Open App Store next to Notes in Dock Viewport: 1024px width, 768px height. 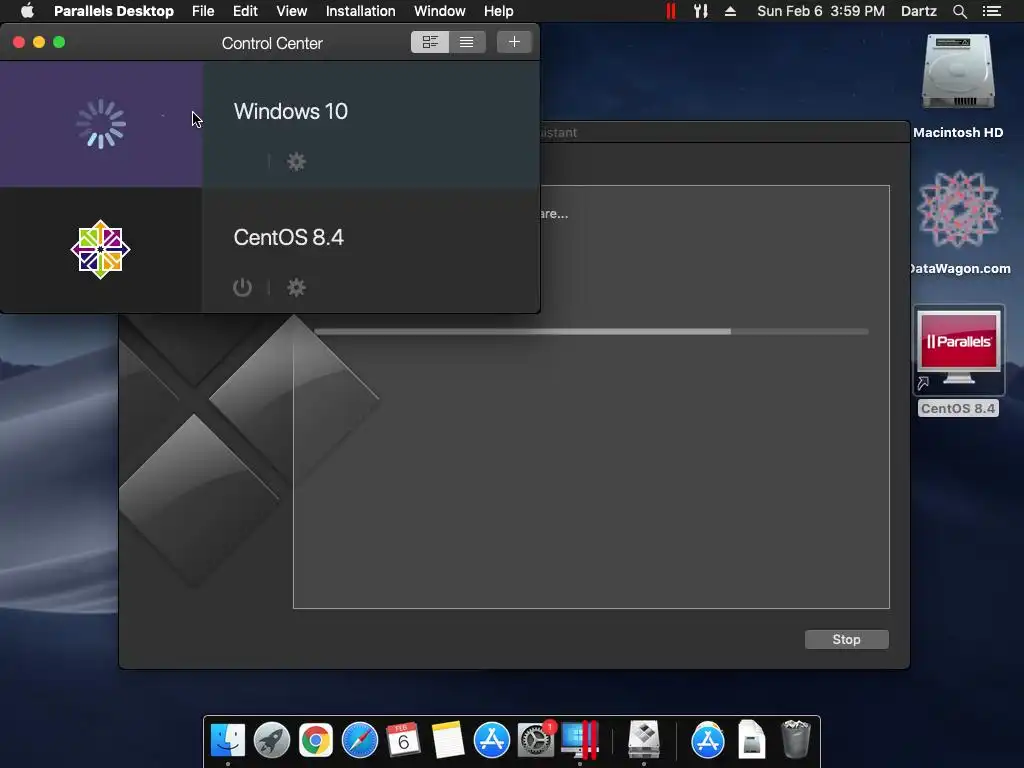point(492,740)
